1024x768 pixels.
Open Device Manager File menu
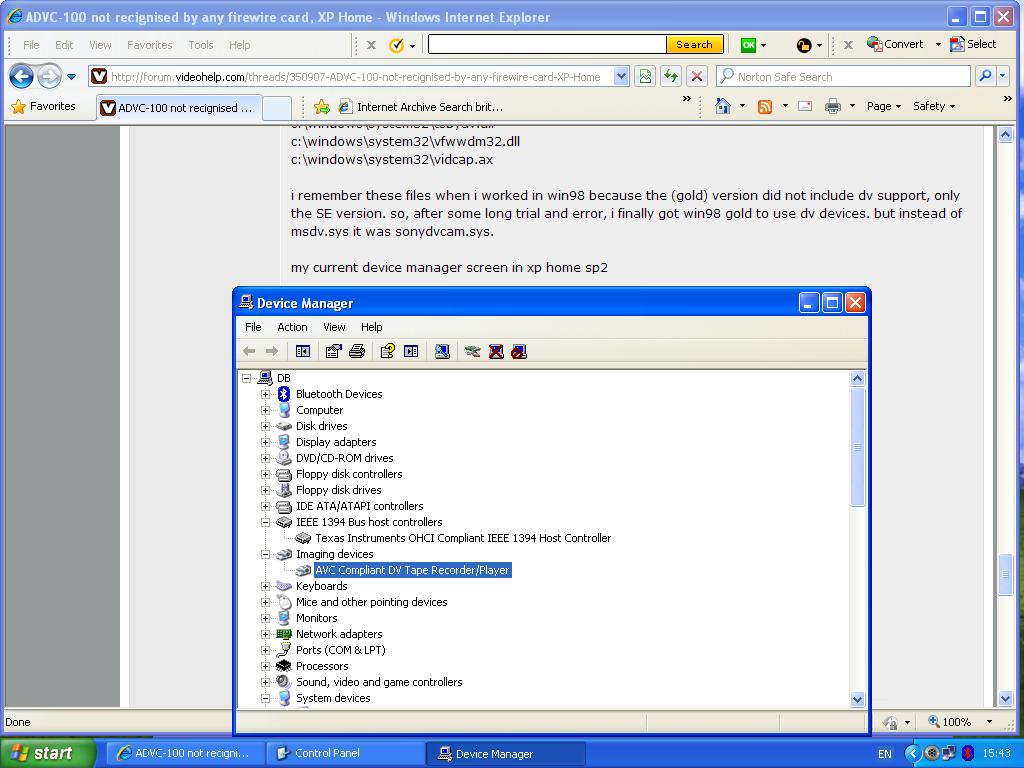point(253,327)
